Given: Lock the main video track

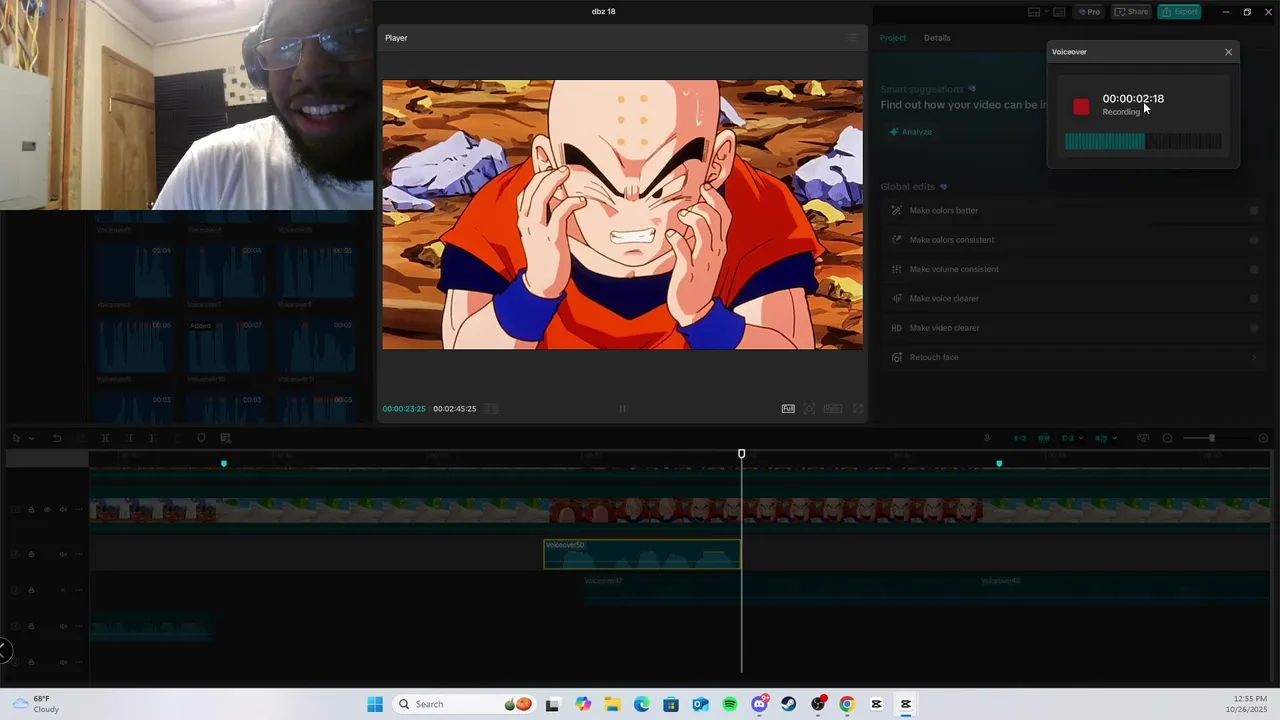Looking at the screenshot, I should [31, 510].
